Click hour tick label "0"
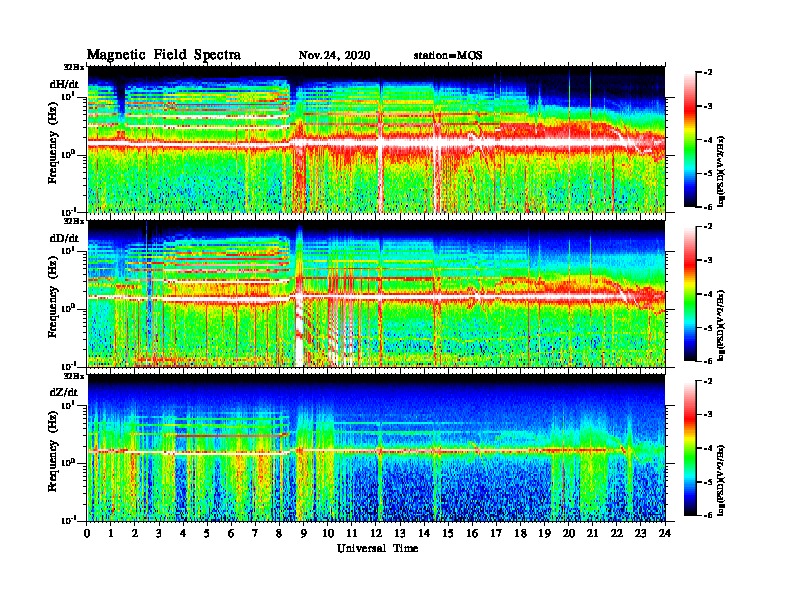Image resolution: width=792 pixels, height=612 pixels. pyautogui.click(x=87, y=533)
